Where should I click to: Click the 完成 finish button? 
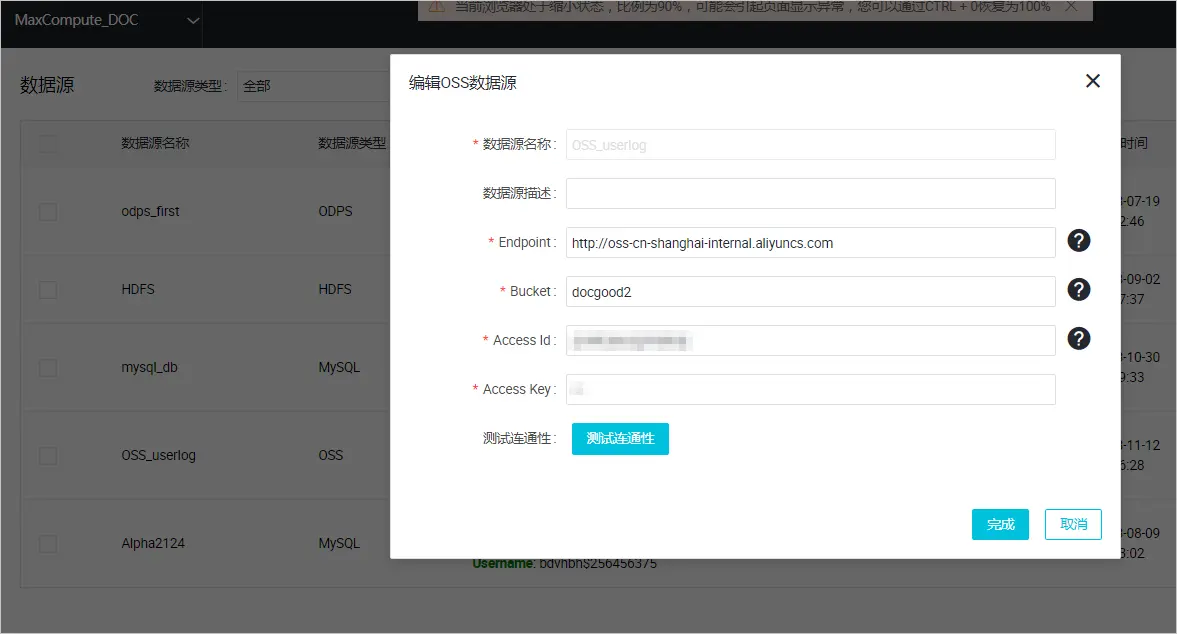pos(1000,524)
